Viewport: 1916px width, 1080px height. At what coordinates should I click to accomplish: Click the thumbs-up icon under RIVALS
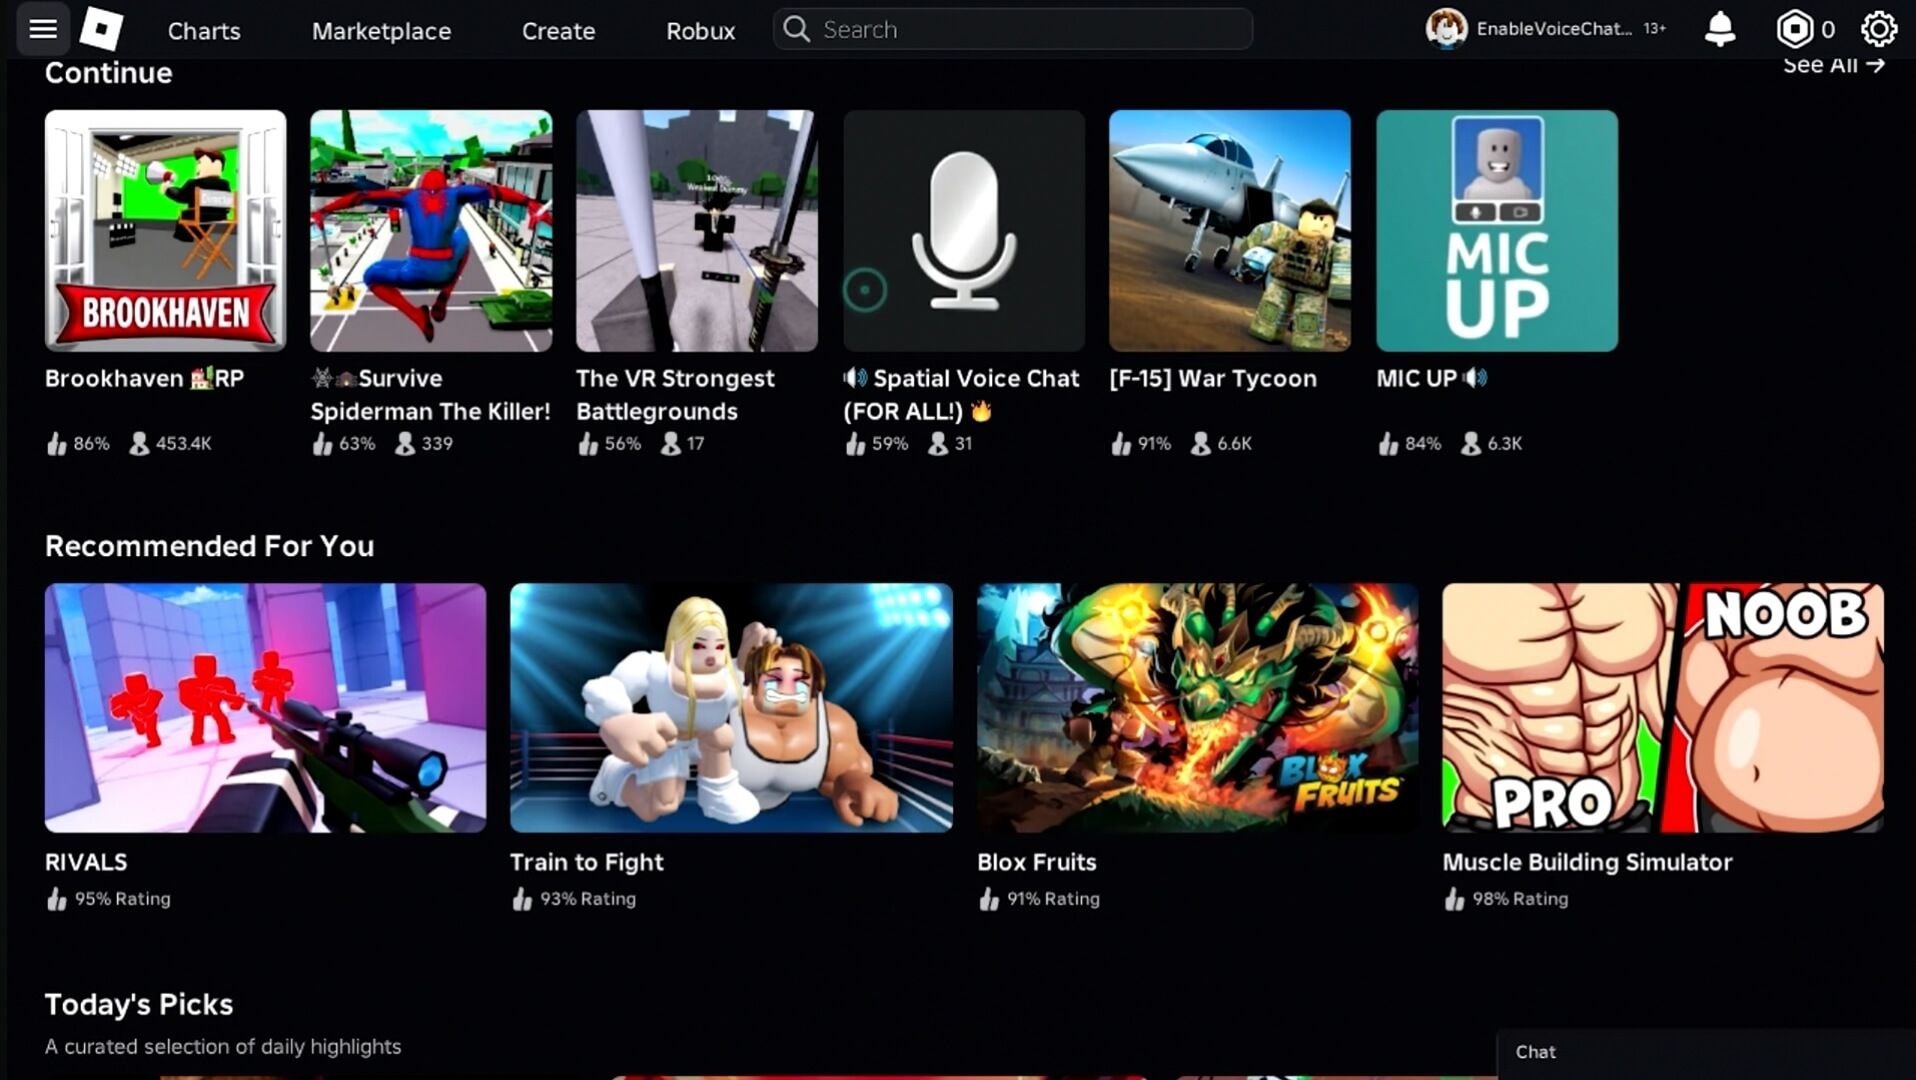[x=57, y=899]
